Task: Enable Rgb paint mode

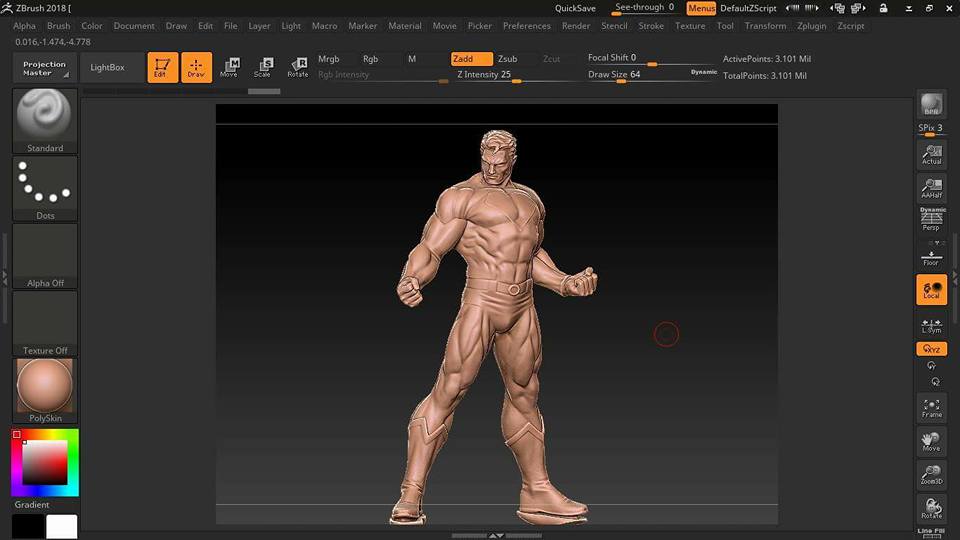Action: click(x=370, y=59)
